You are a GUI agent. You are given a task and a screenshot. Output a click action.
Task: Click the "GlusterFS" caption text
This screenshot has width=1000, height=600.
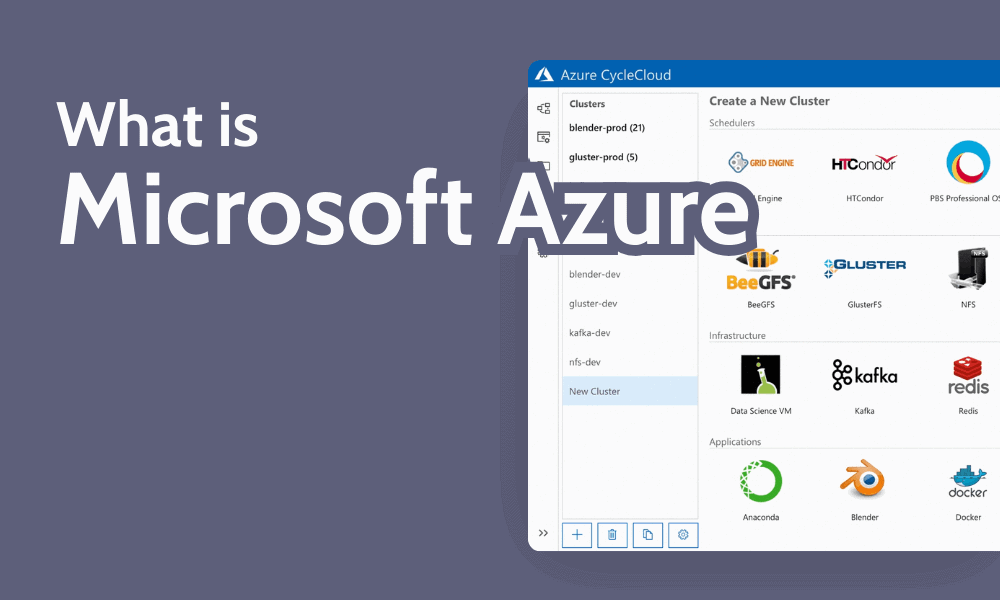point(864,305)
